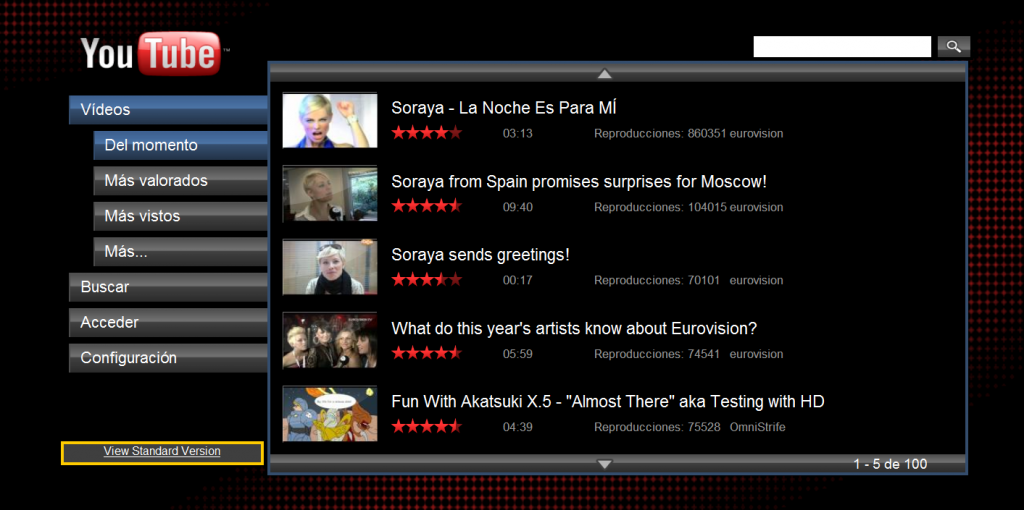Click the 09:40 duration text
Screen dimensions: 1024x510
pyautogui.click(x=517, y=207)
